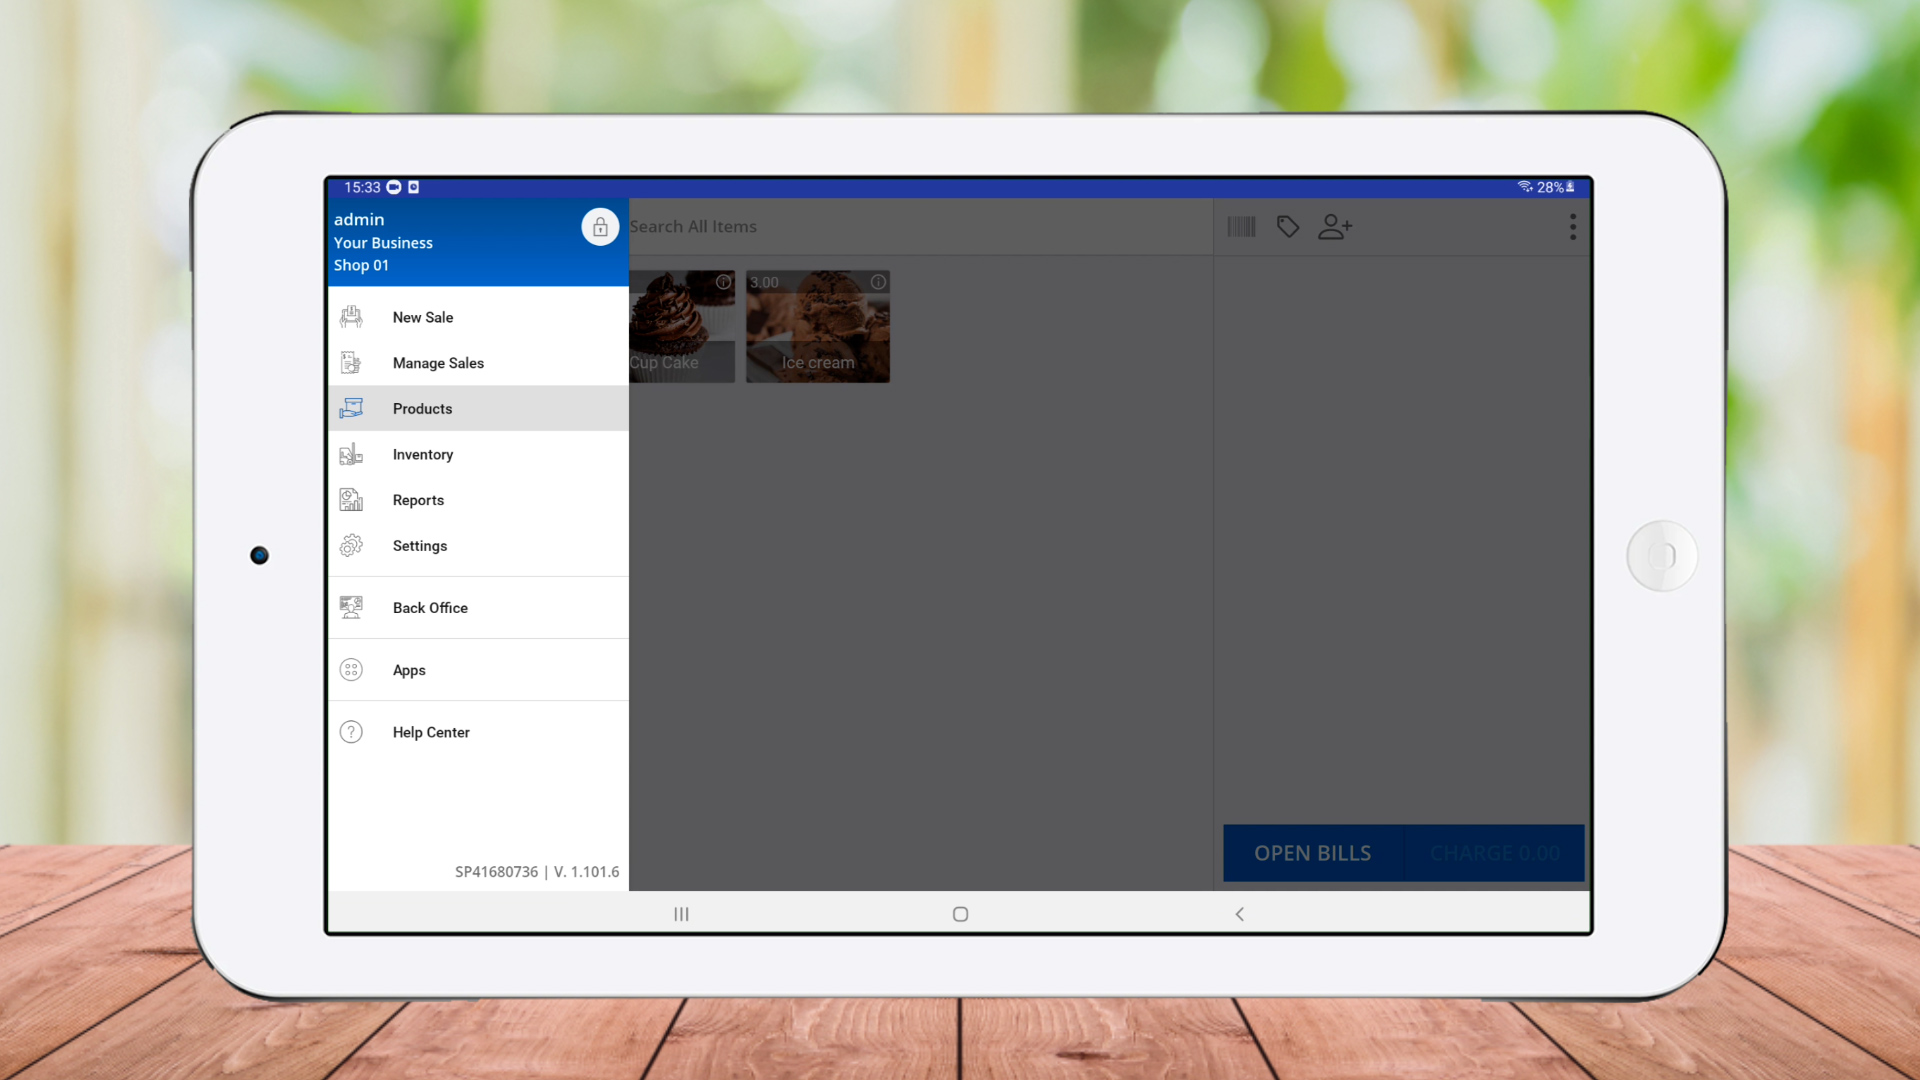Tap the Android back navigation arrow
This screenshot has width=1920, height=1080.
[x=1240, y=914]
